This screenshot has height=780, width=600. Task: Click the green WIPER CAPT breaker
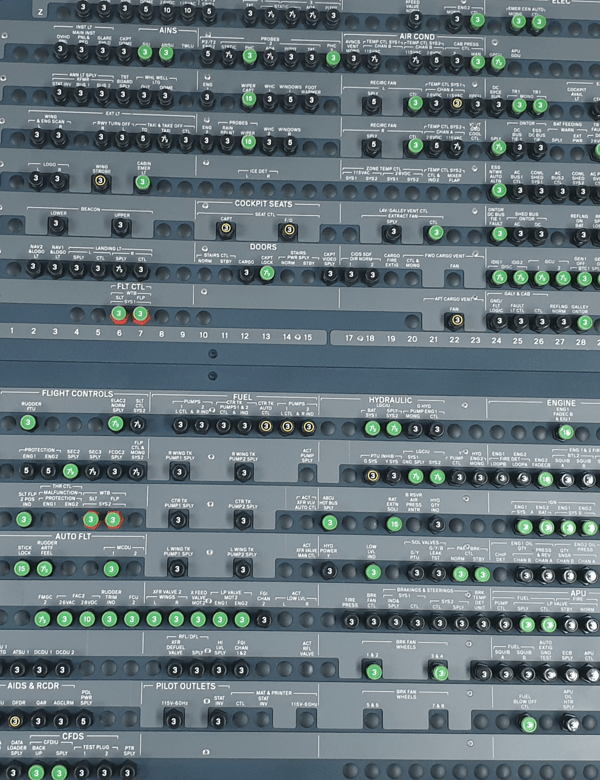pos(248,99)
